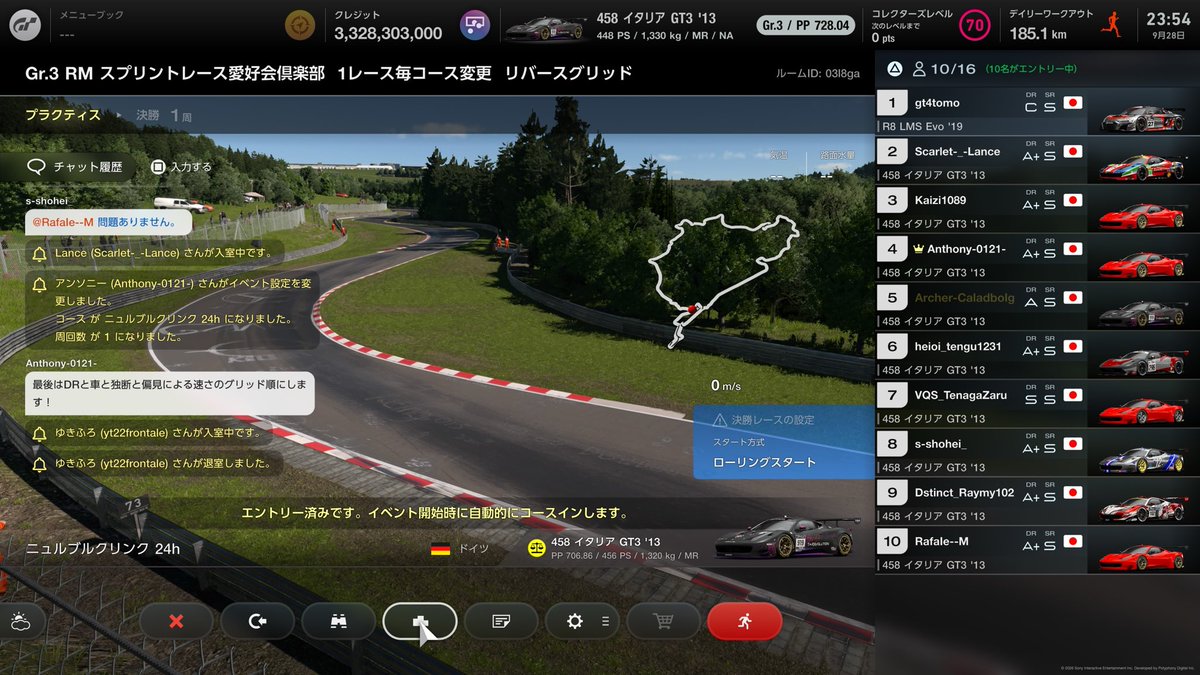Select player Kaizi1089 in entry list
1200x675 pixels.
tap(1037, 210)
